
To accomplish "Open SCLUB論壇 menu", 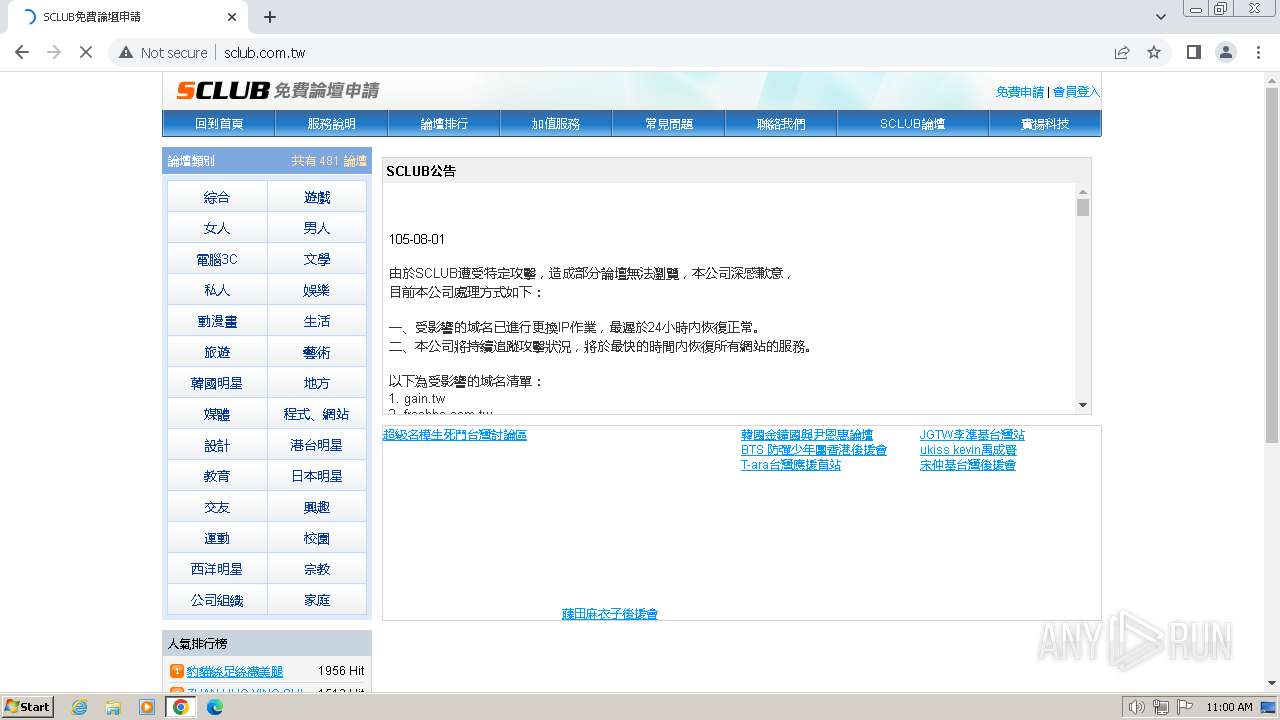I will click(912, 124).
